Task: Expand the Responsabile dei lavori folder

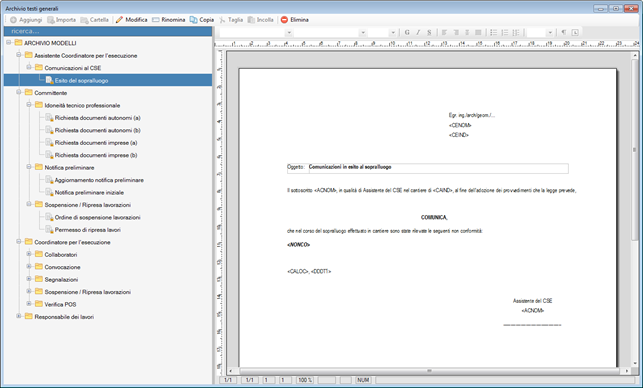Action: [18, 316]
